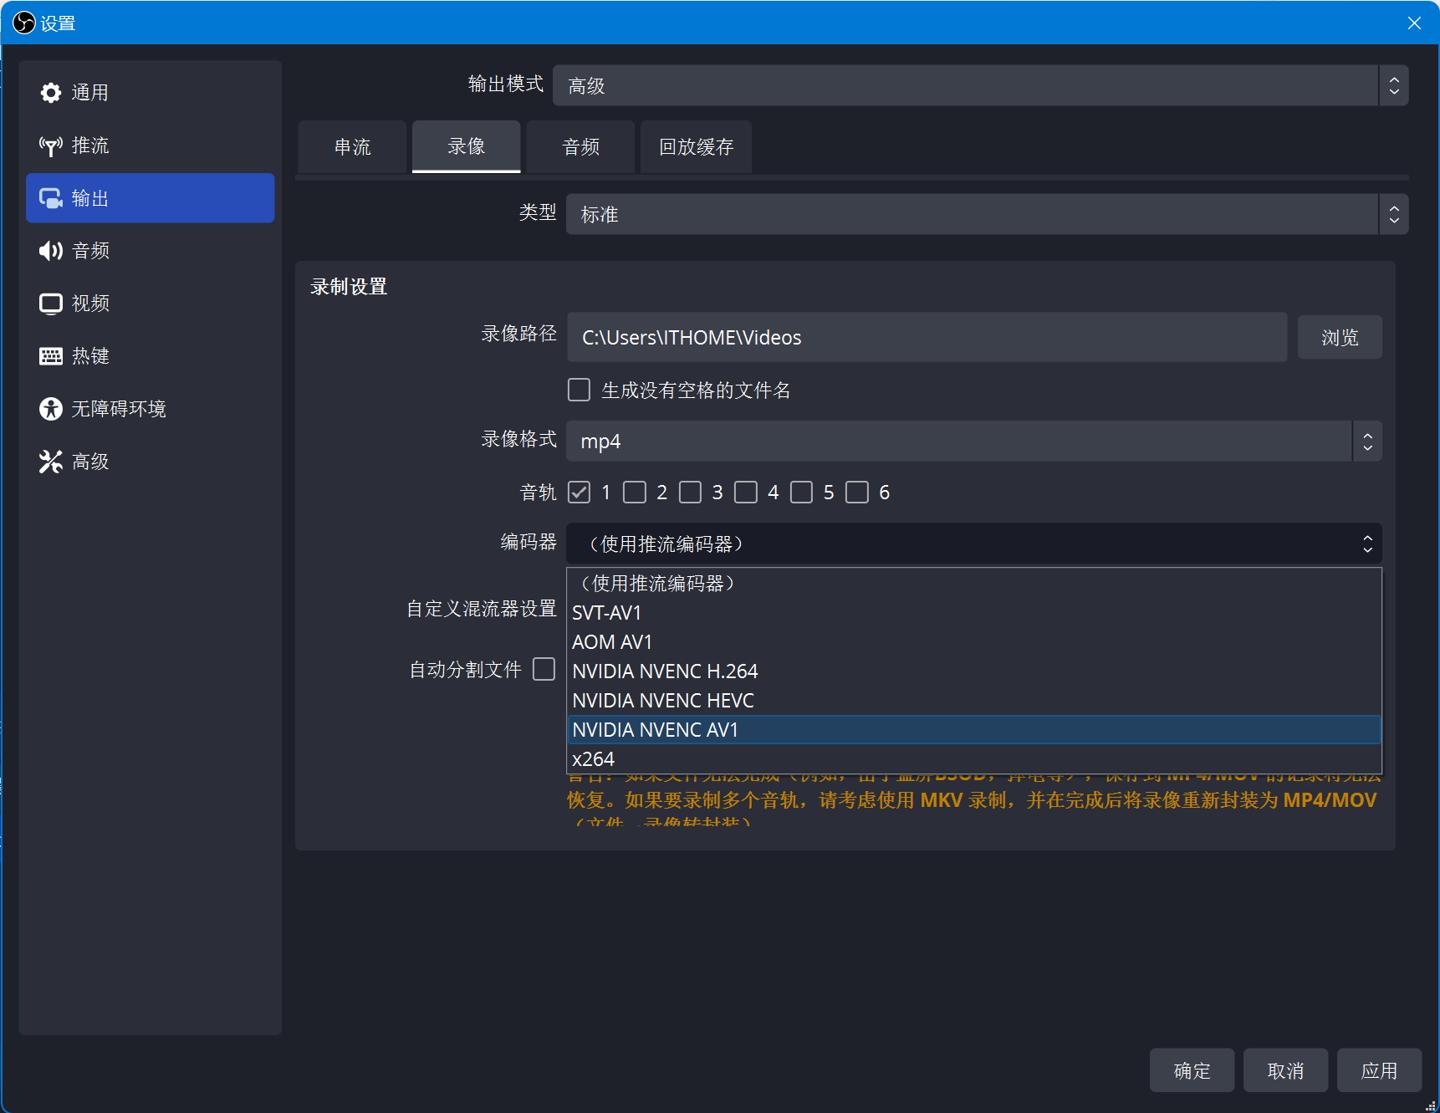Click the speaker icon for Audio settings

tap(50, 251)
